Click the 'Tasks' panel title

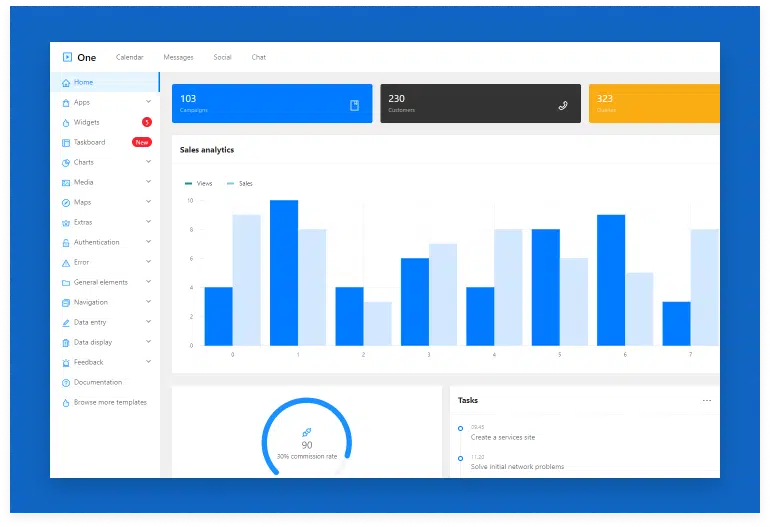point(468,401)
